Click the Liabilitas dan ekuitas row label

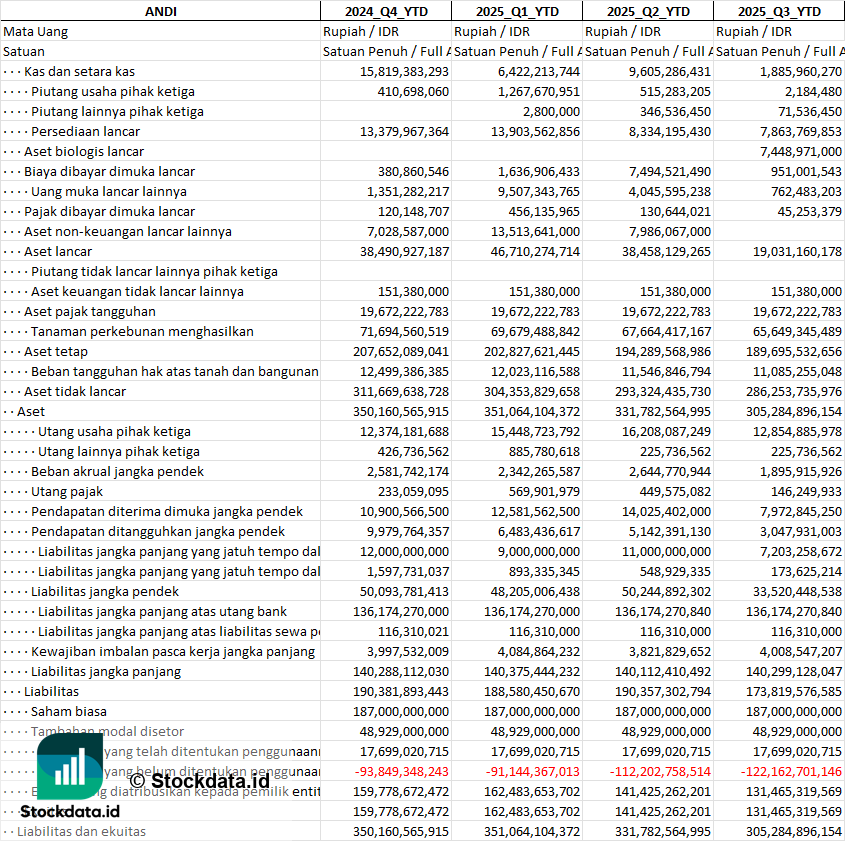(x=81, y=831)
